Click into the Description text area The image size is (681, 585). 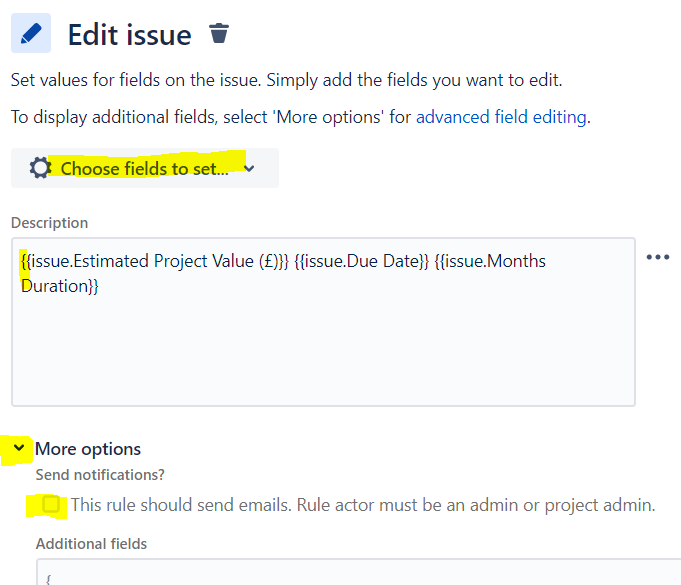(x=323, y=322)
